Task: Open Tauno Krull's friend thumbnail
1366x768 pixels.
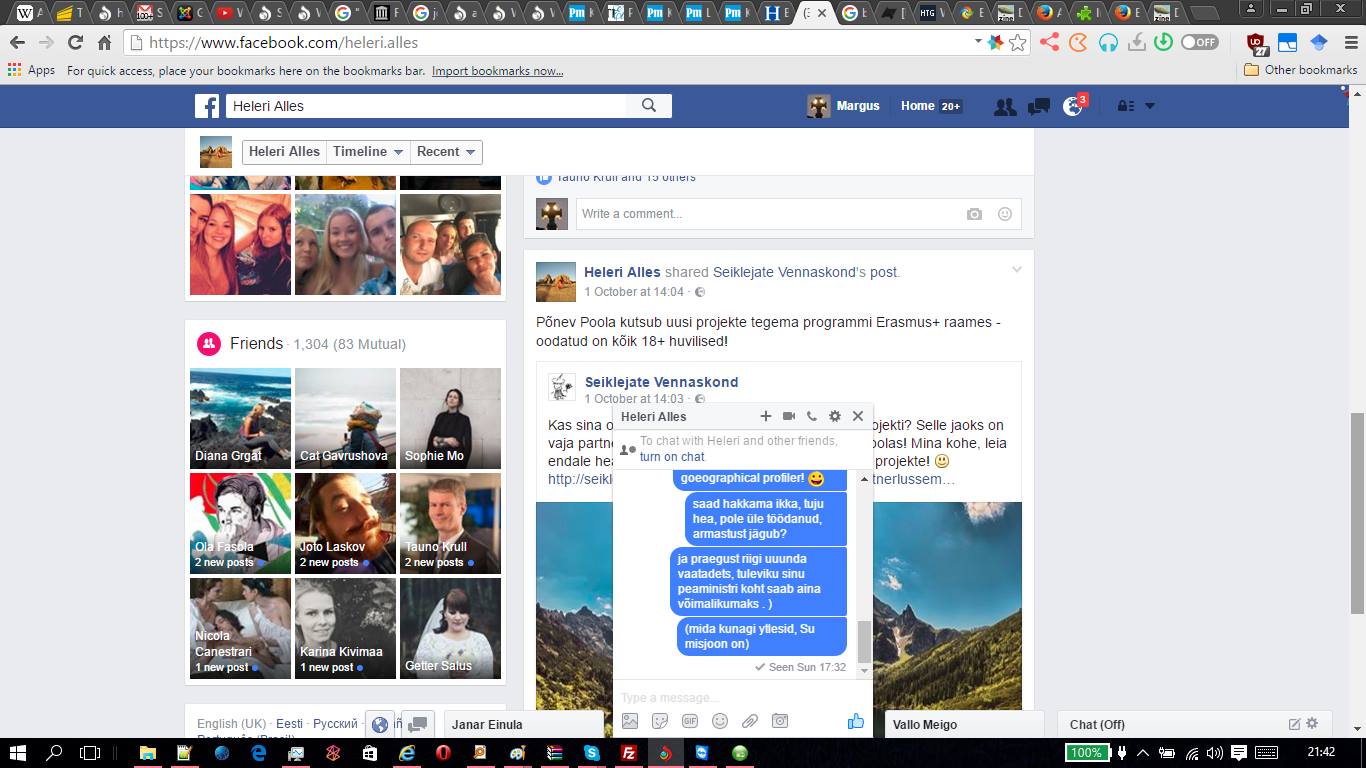Action: pyautogui.click(x=450, y=523)
